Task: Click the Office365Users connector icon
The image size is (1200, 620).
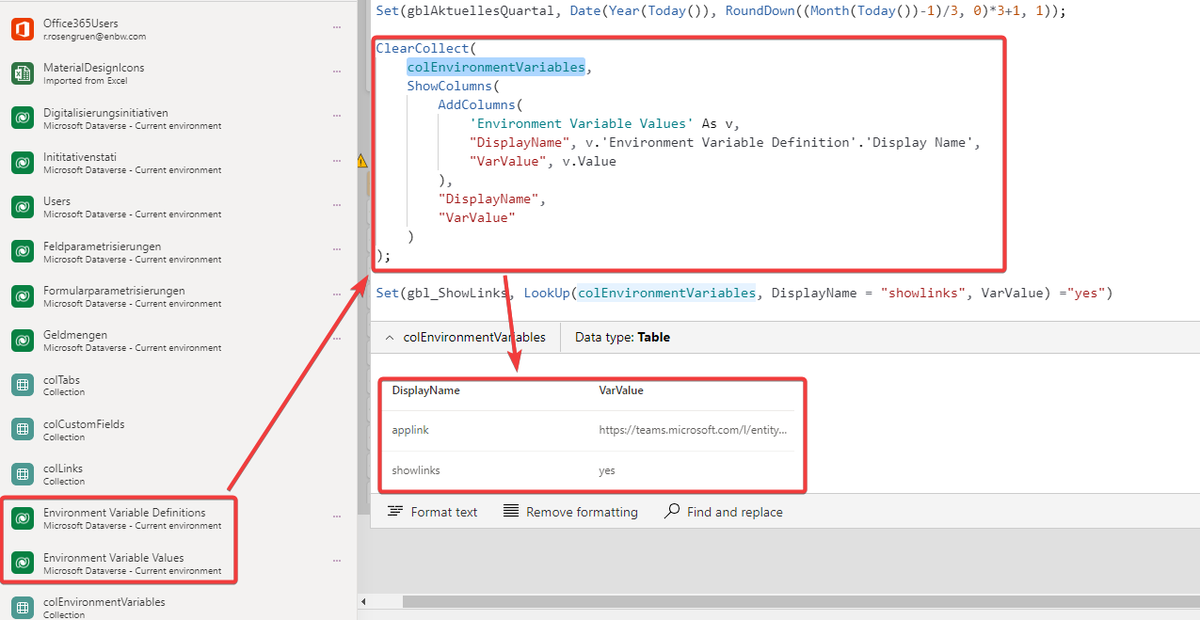Action: click(x=22, y=29)
